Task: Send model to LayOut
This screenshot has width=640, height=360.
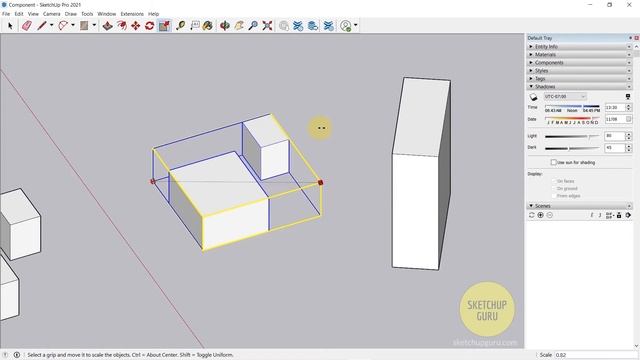Action: pos(313,26)
